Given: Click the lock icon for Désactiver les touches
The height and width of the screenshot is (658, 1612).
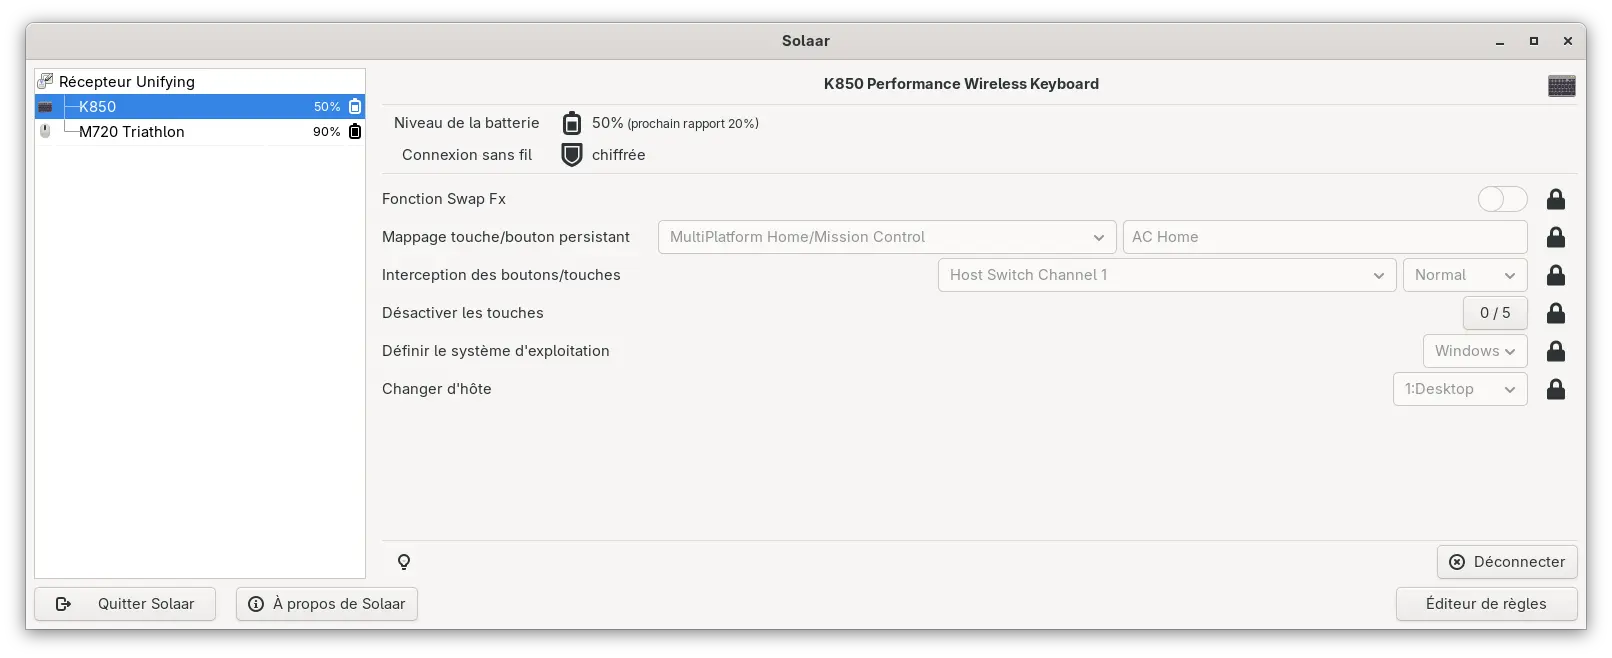Looking at the screenshot, I should point(1555,313).
